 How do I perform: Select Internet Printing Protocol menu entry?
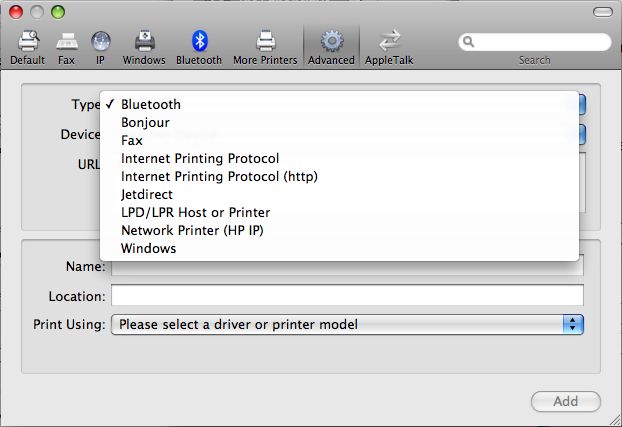(x=340, y=158)
